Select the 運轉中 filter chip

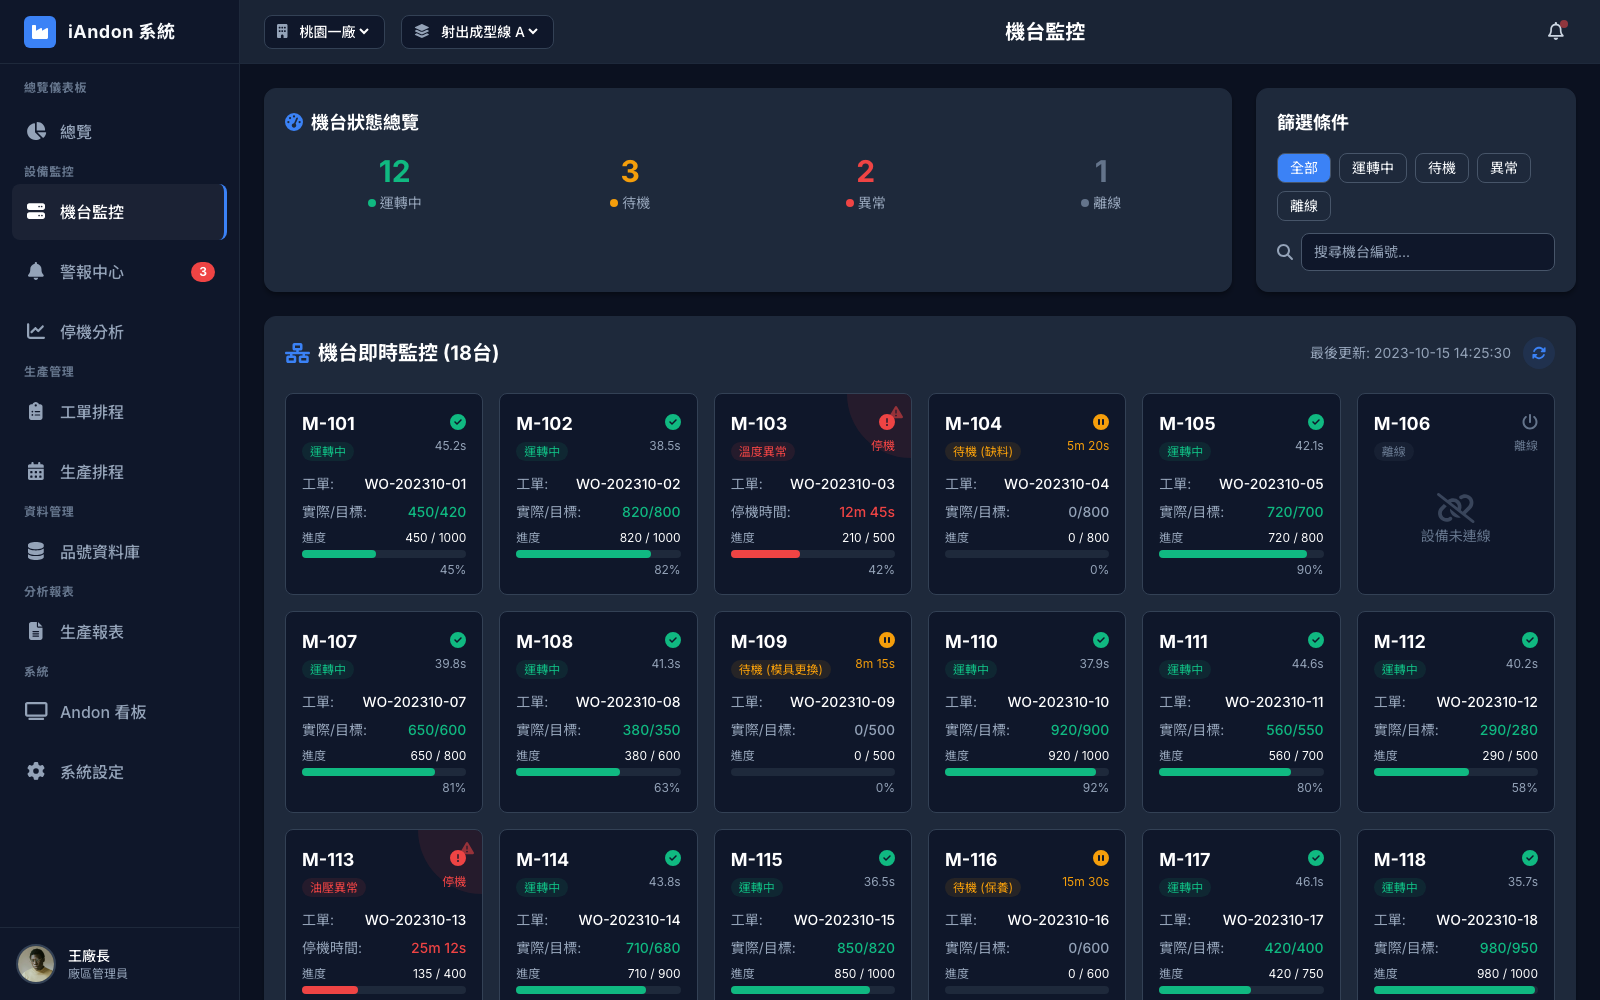[x=1373, y=168]
